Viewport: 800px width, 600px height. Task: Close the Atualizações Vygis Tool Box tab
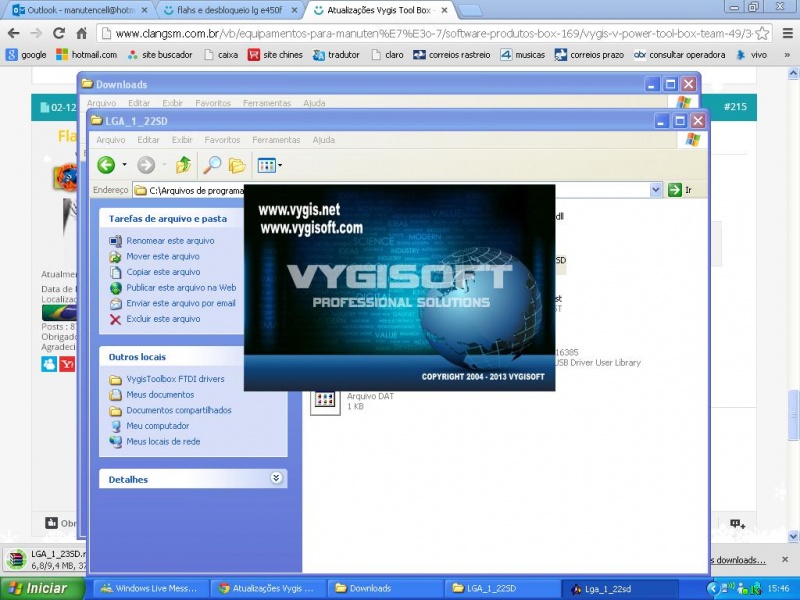(444, 10)
